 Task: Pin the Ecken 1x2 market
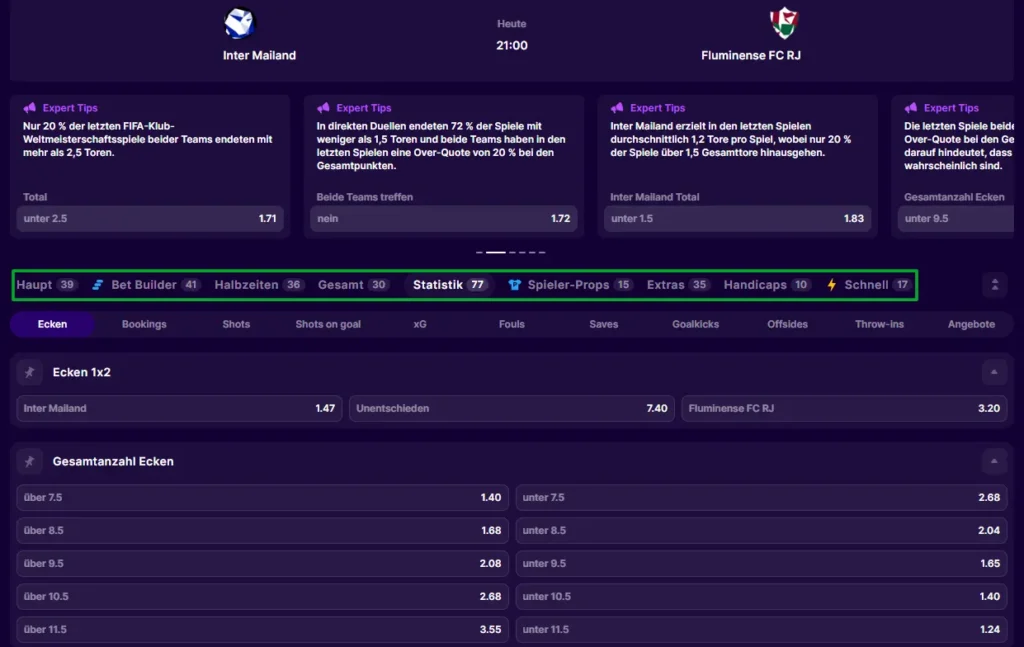coord(29,372)
